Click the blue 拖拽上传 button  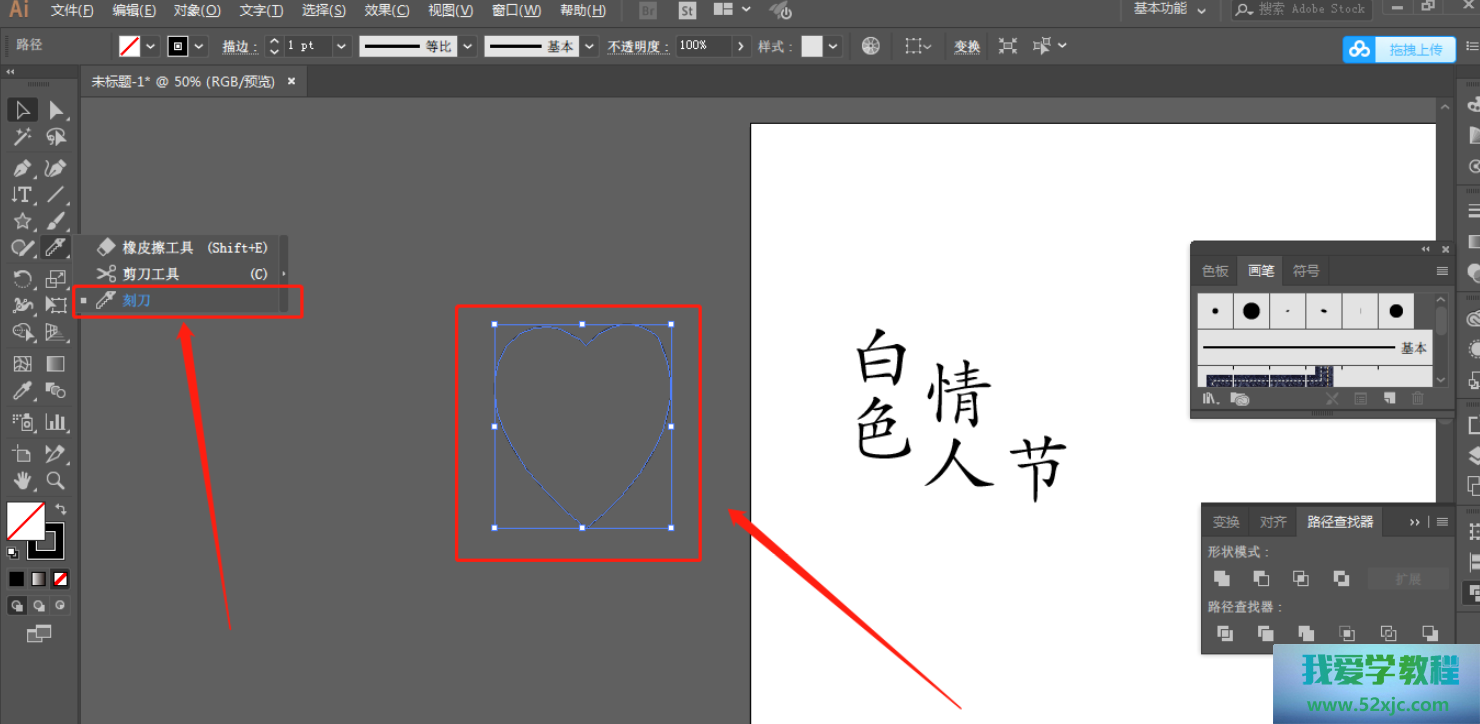click(1400, 49)
